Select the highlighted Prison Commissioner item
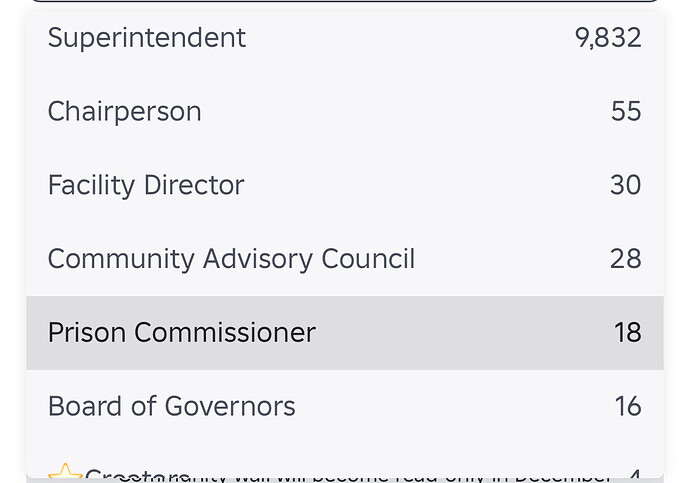Viewport: 690px width, 483px height. click(x=182, y=333)
